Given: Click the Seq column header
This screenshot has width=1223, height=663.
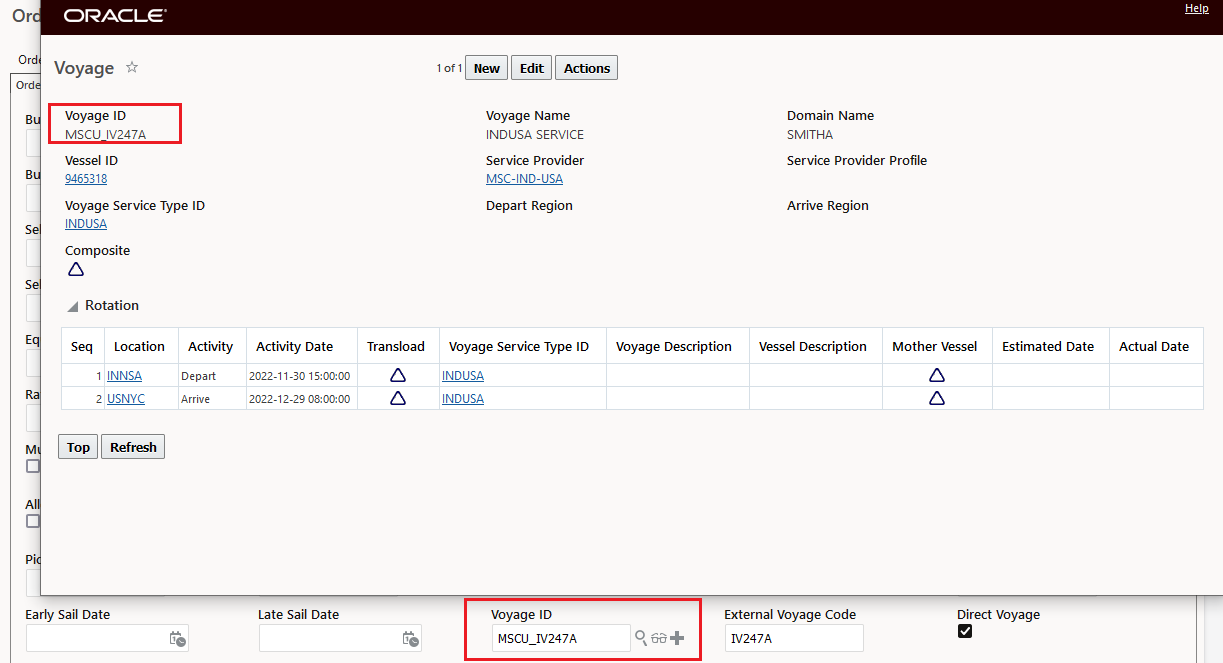Looking at the screenshot, I should click(82, 346).
